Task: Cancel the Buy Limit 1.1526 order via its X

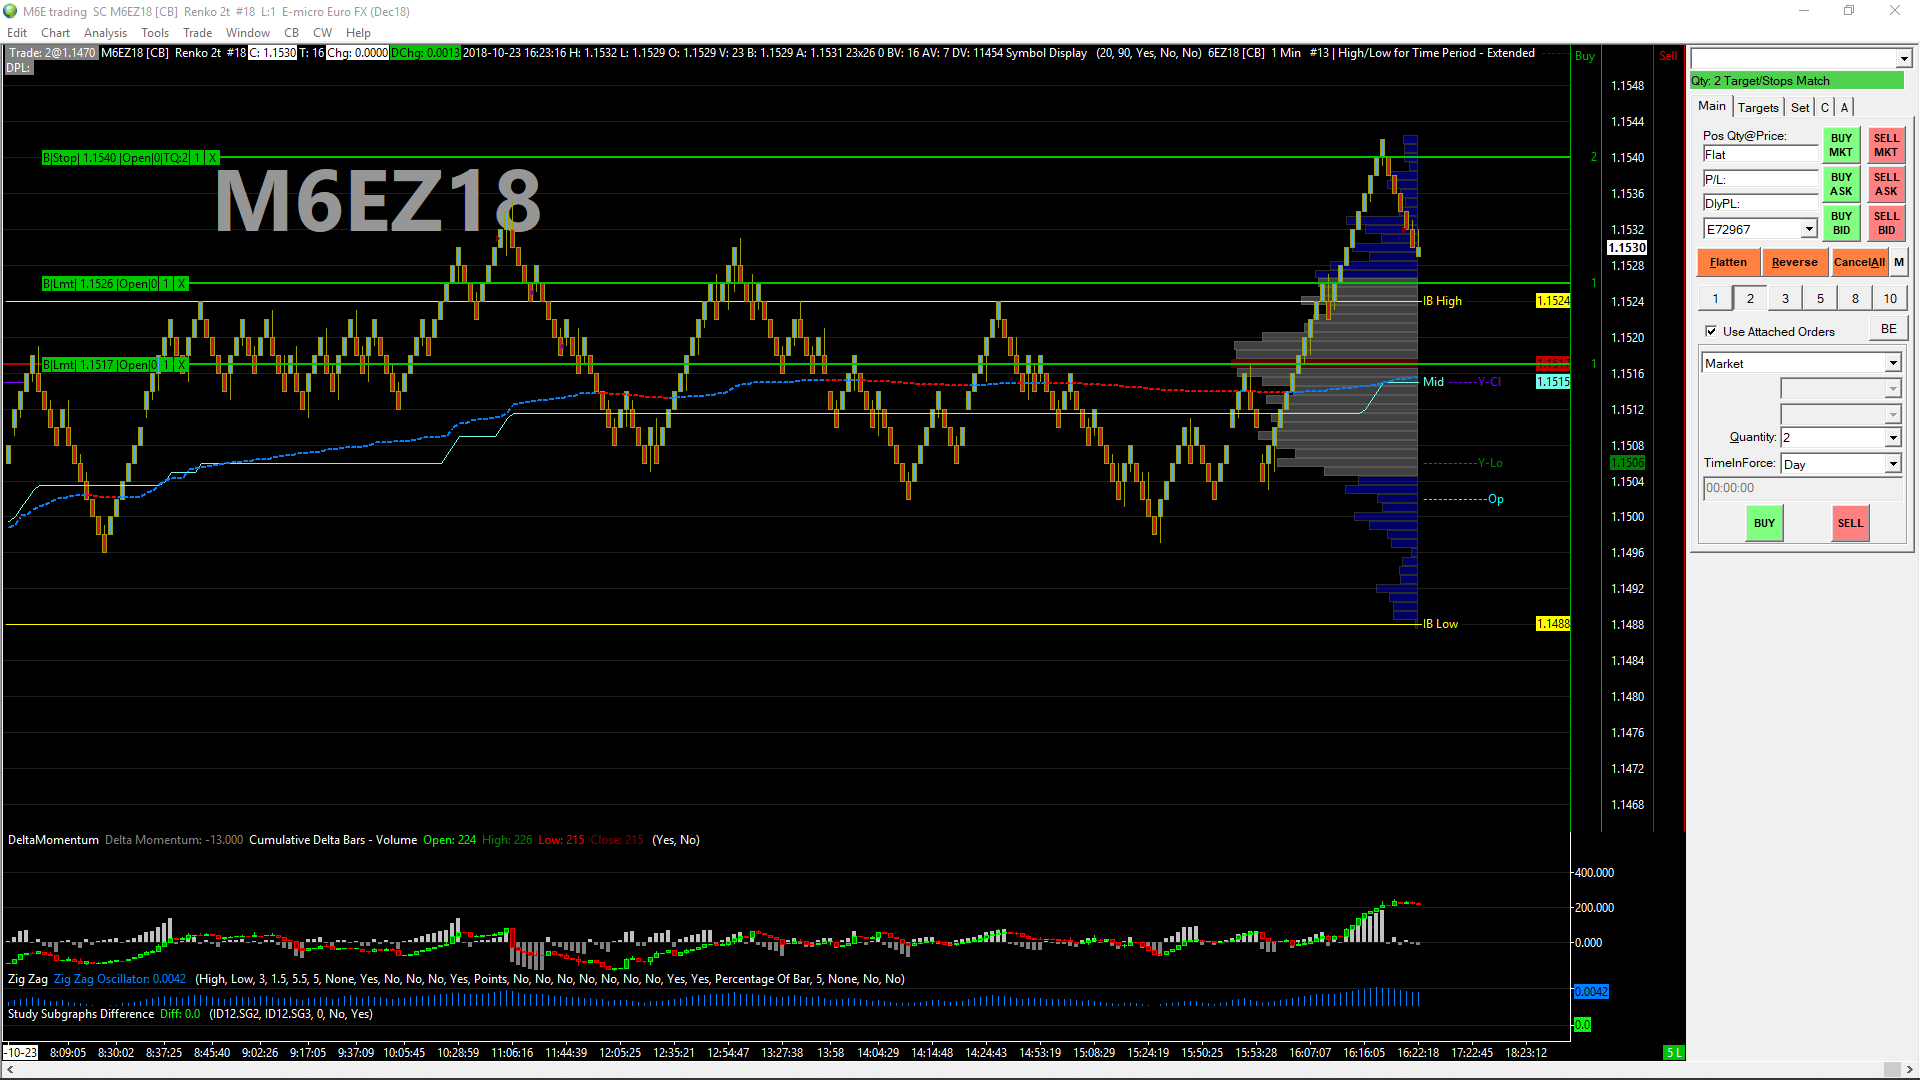Action: (181, 284)
